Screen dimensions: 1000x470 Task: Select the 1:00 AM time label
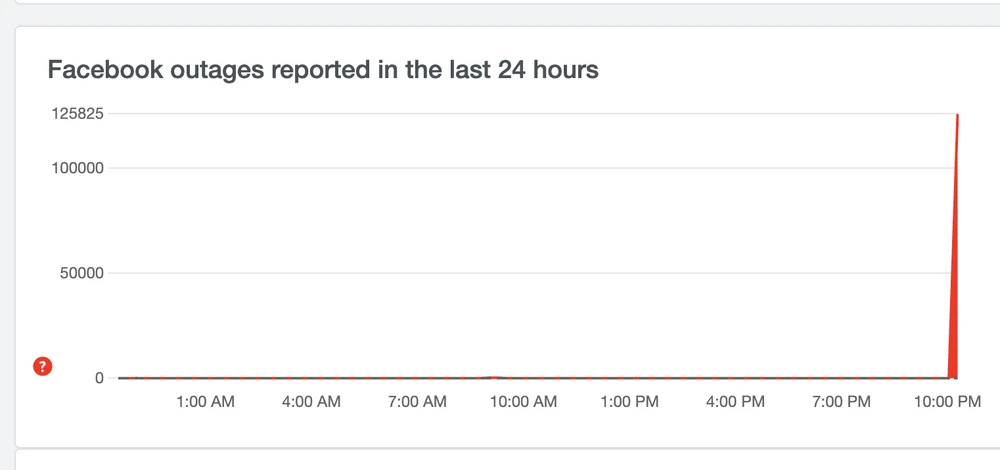coord(205,402)
